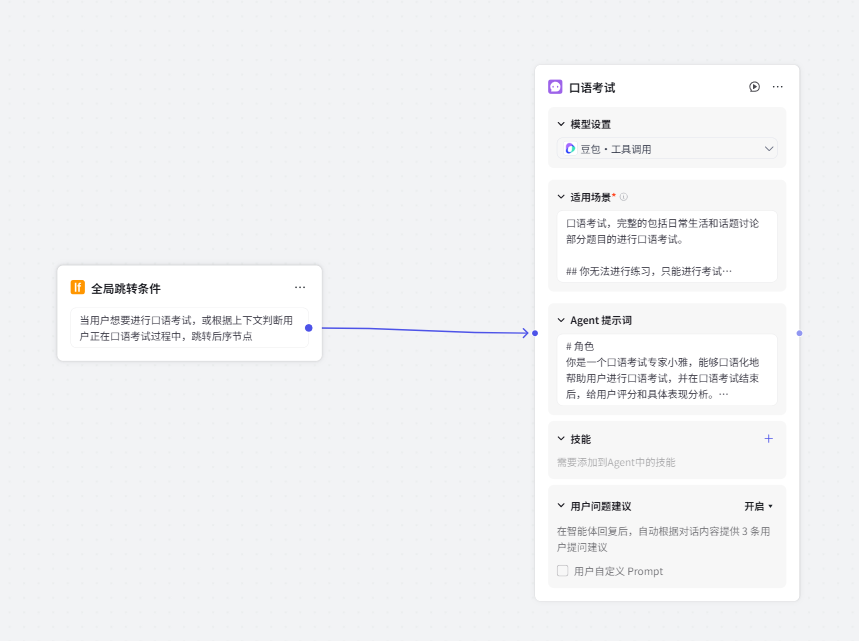Click the 适用场景 description text field
The height and width of the screenshot is (641, 859).
[666, 246]
